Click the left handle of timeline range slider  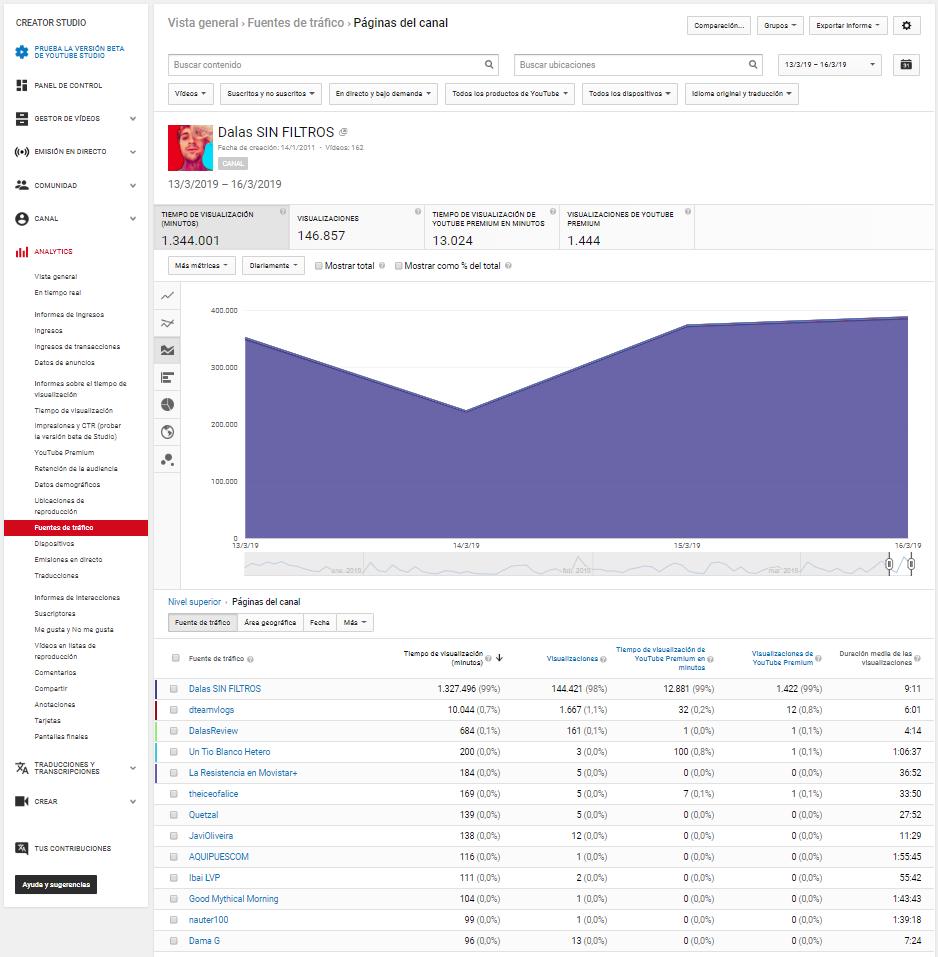tap(889, 564)
